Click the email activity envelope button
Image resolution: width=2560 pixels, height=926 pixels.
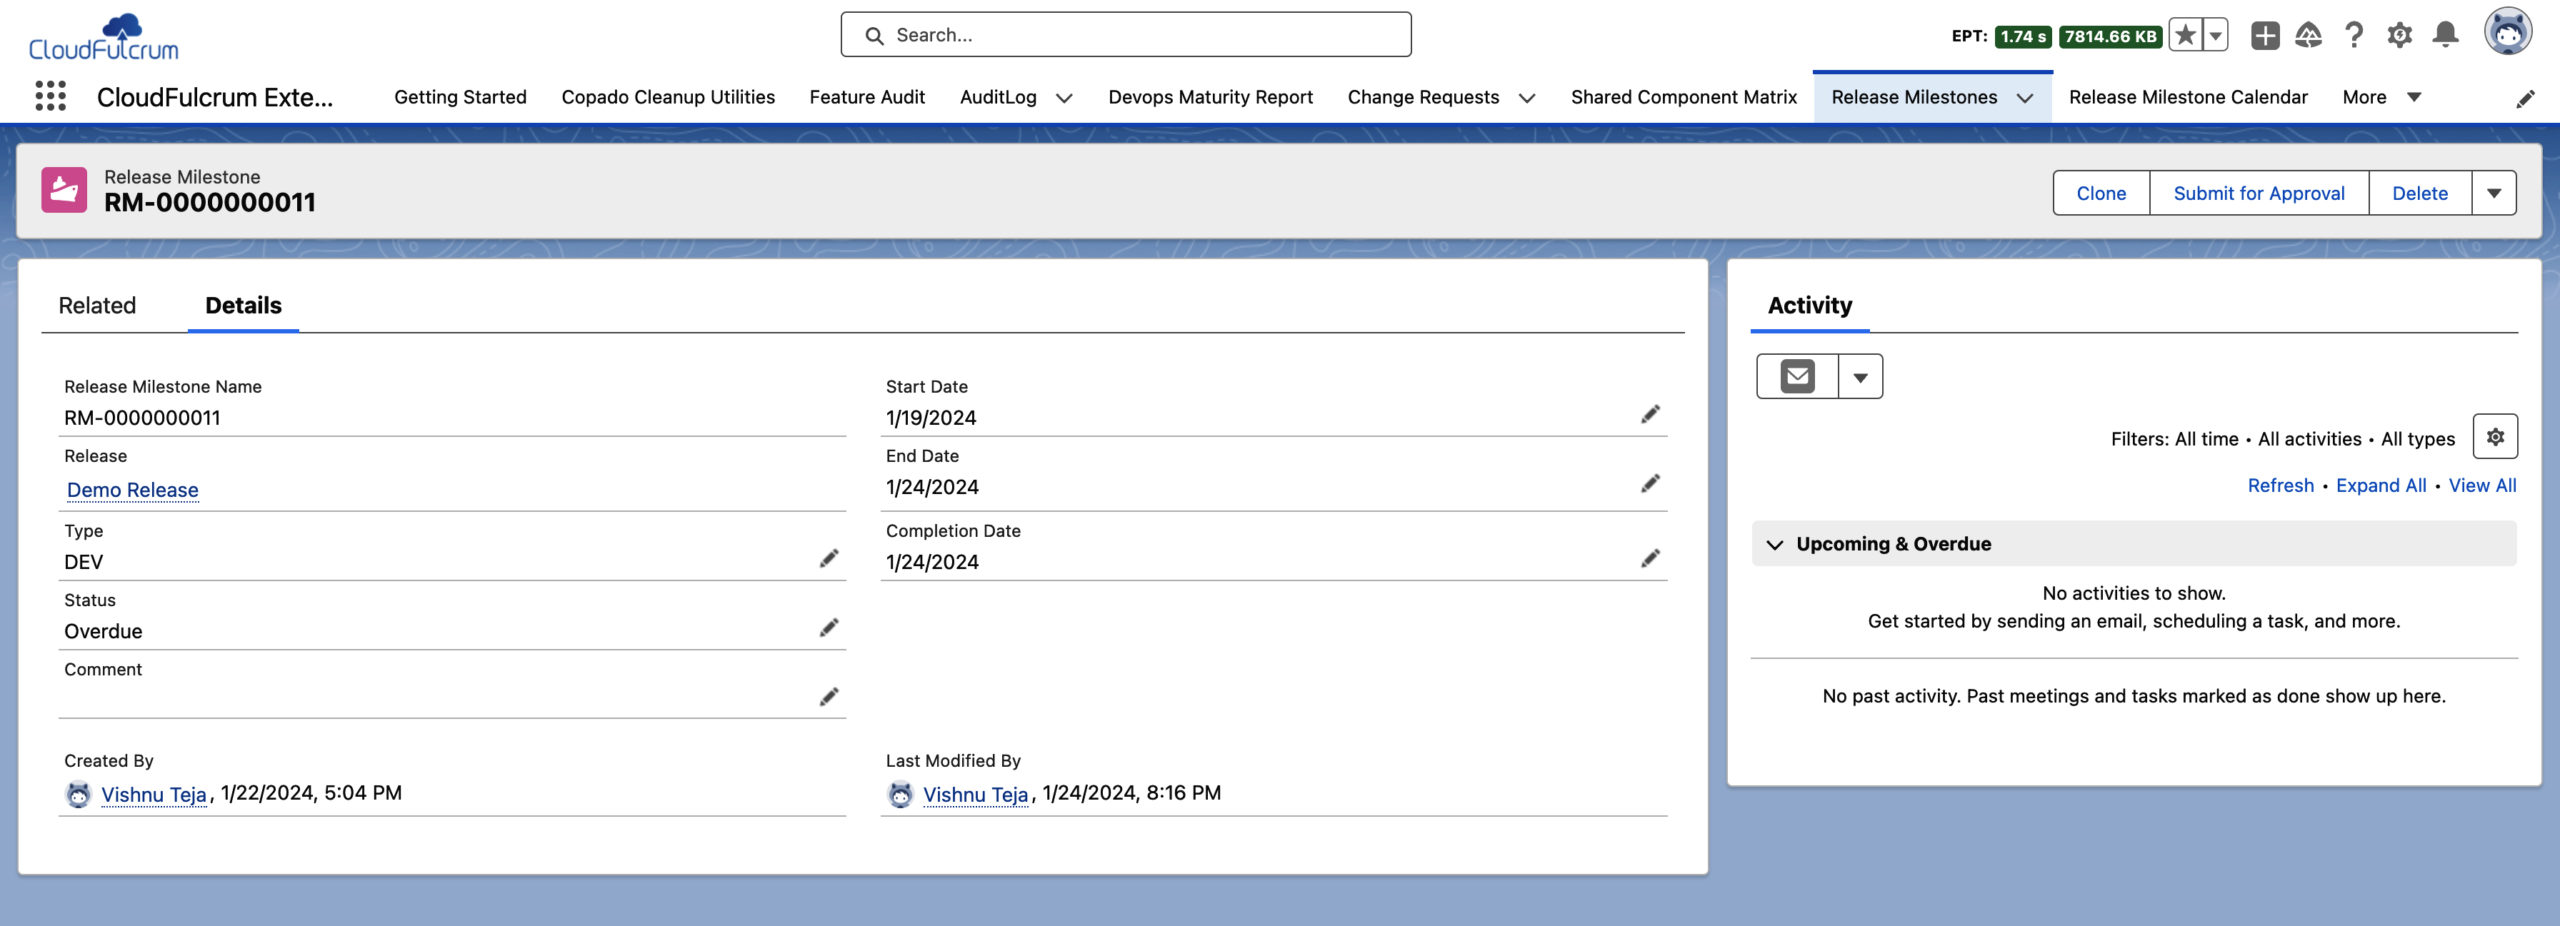[1797, 377]
